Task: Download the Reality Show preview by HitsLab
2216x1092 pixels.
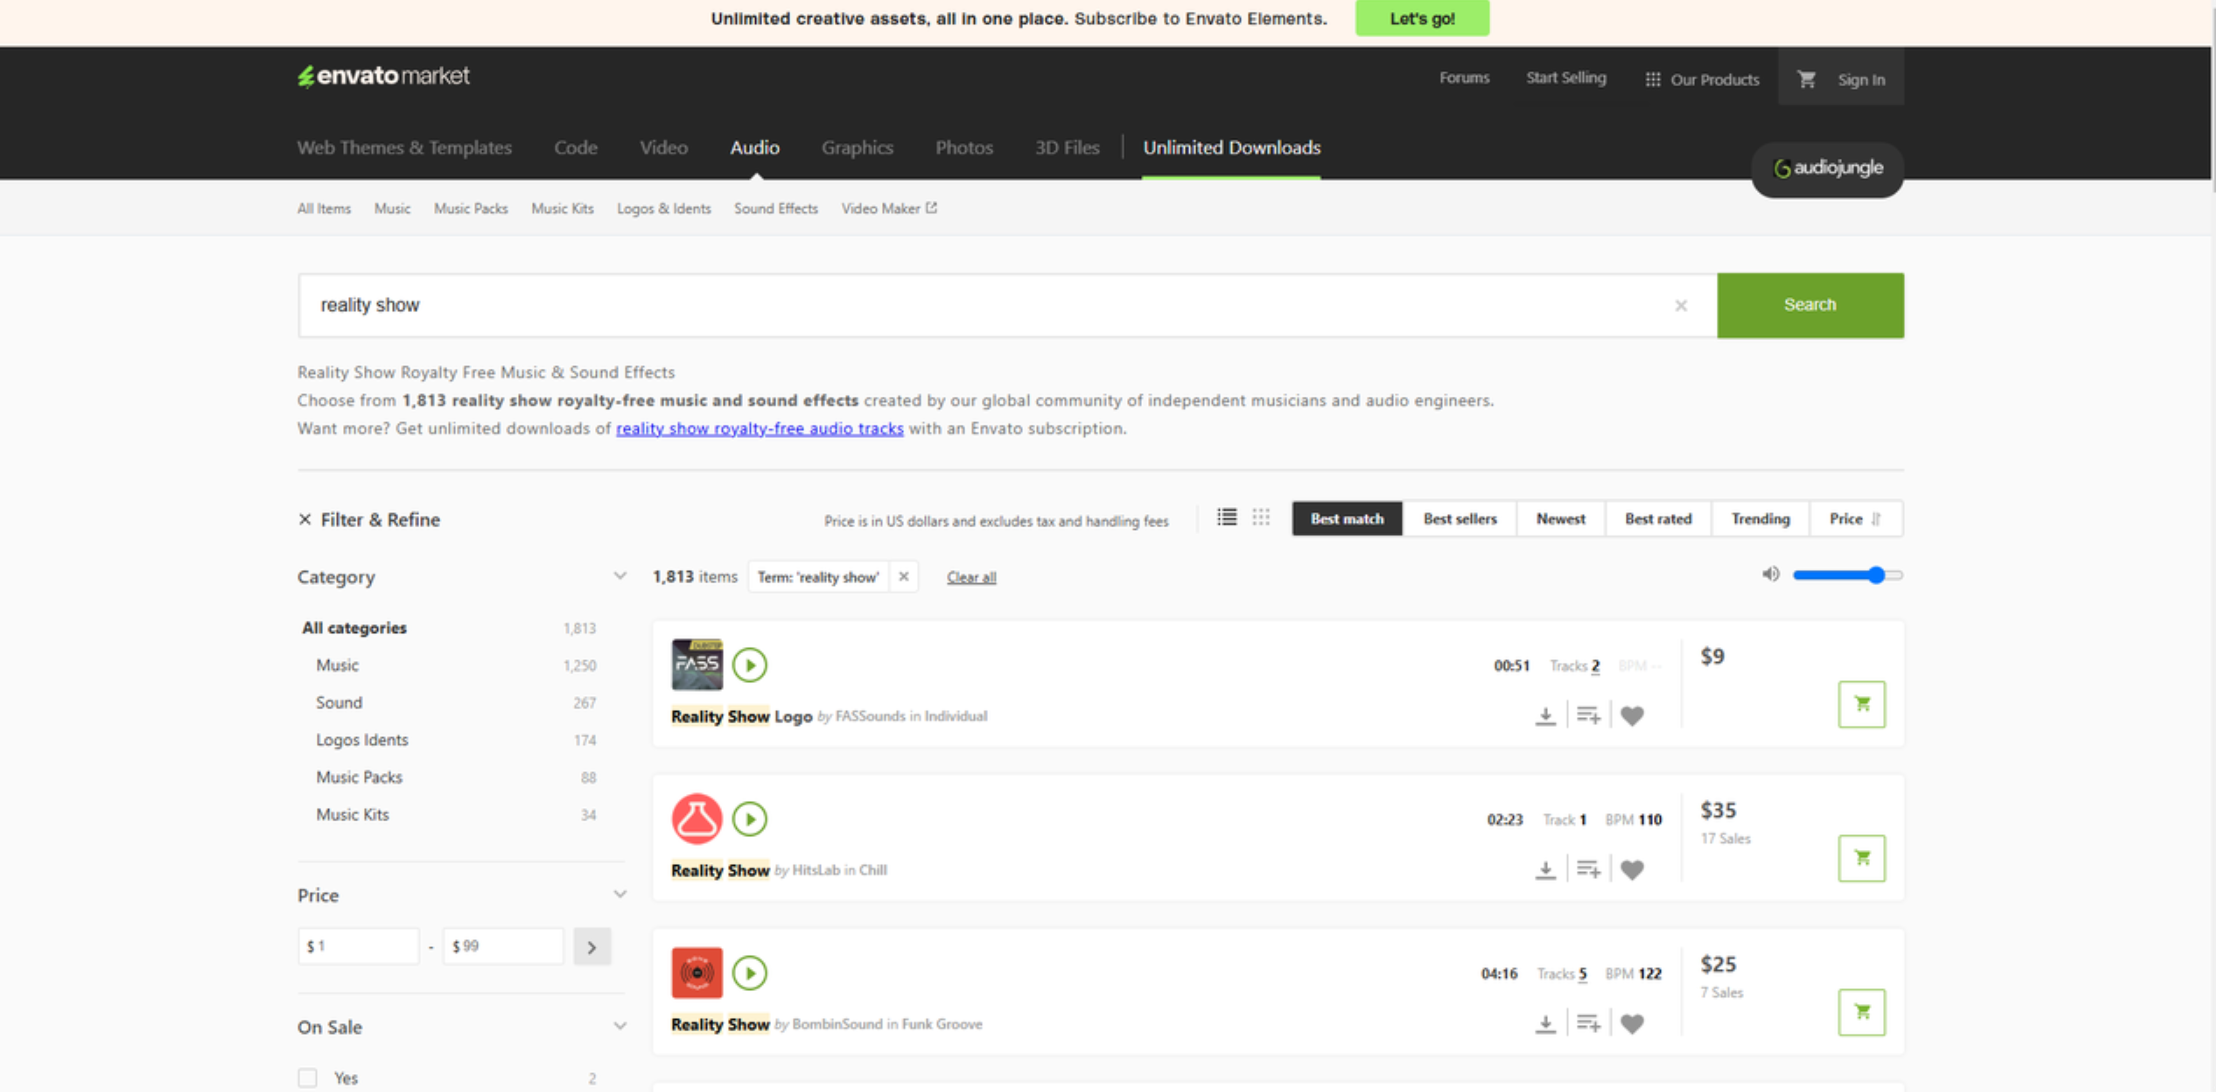Action: [x=1546, y=868]
